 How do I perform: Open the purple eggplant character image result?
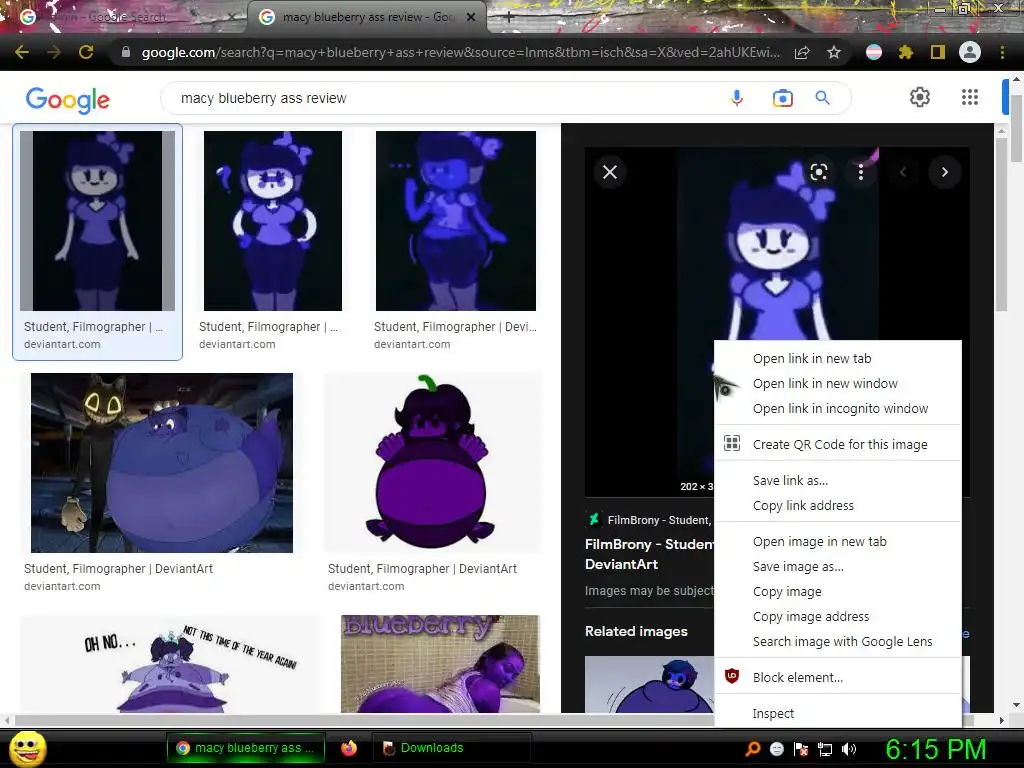point(432,462)
